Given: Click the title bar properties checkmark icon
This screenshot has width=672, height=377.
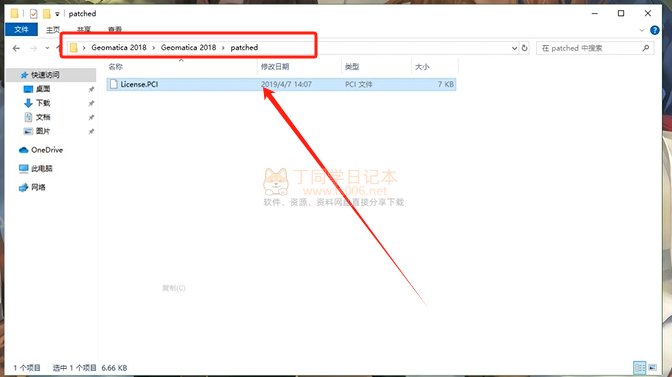Looking at the screenshot, I should coord(33,14).
